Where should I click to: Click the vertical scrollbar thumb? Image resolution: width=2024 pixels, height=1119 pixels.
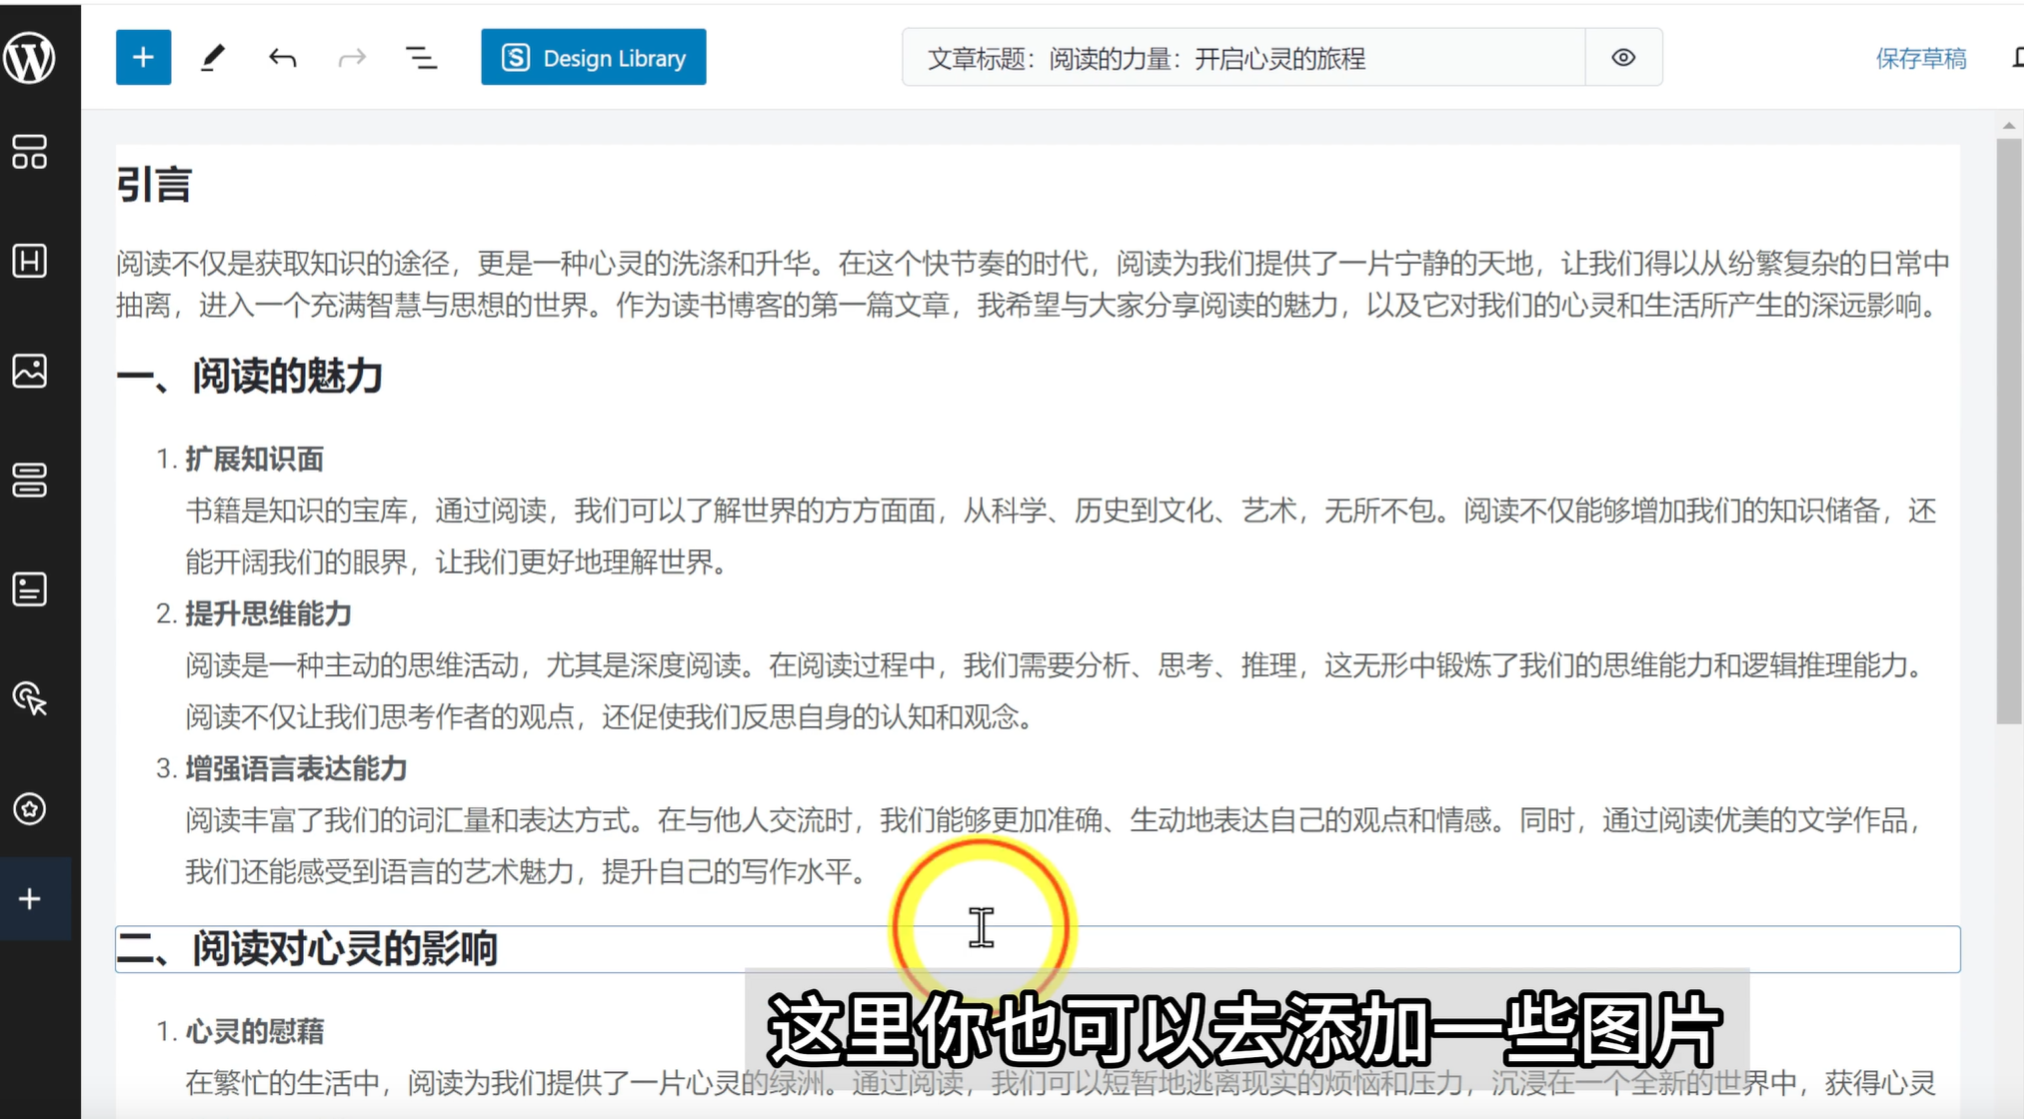pos(2009,431)
